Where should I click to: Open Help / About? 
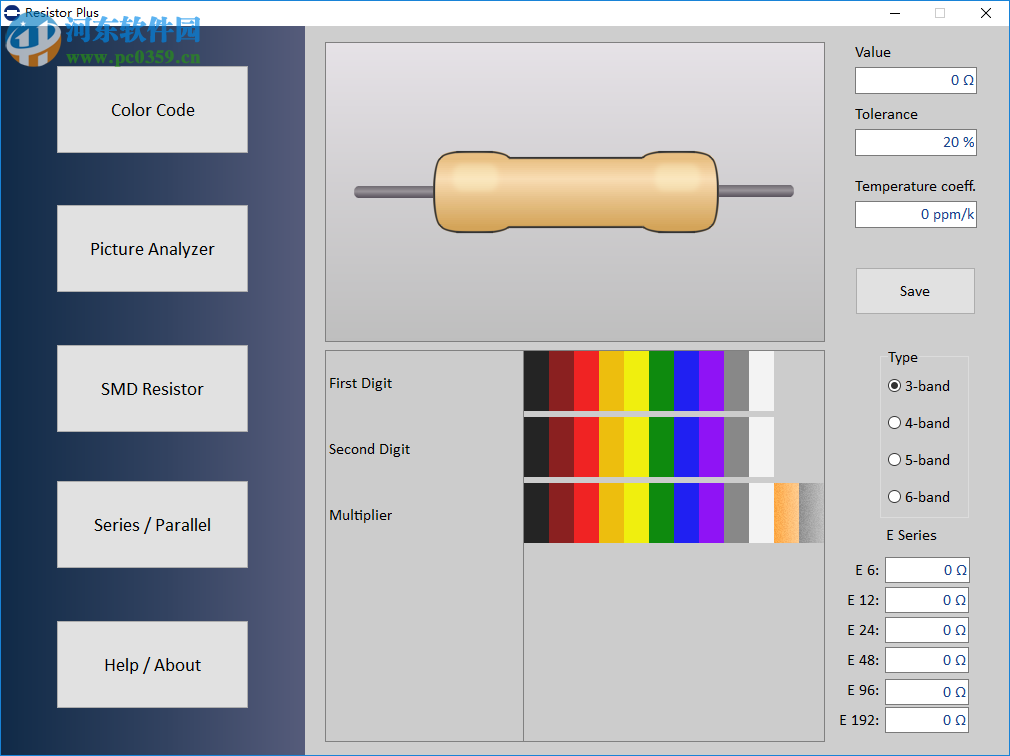152,664
